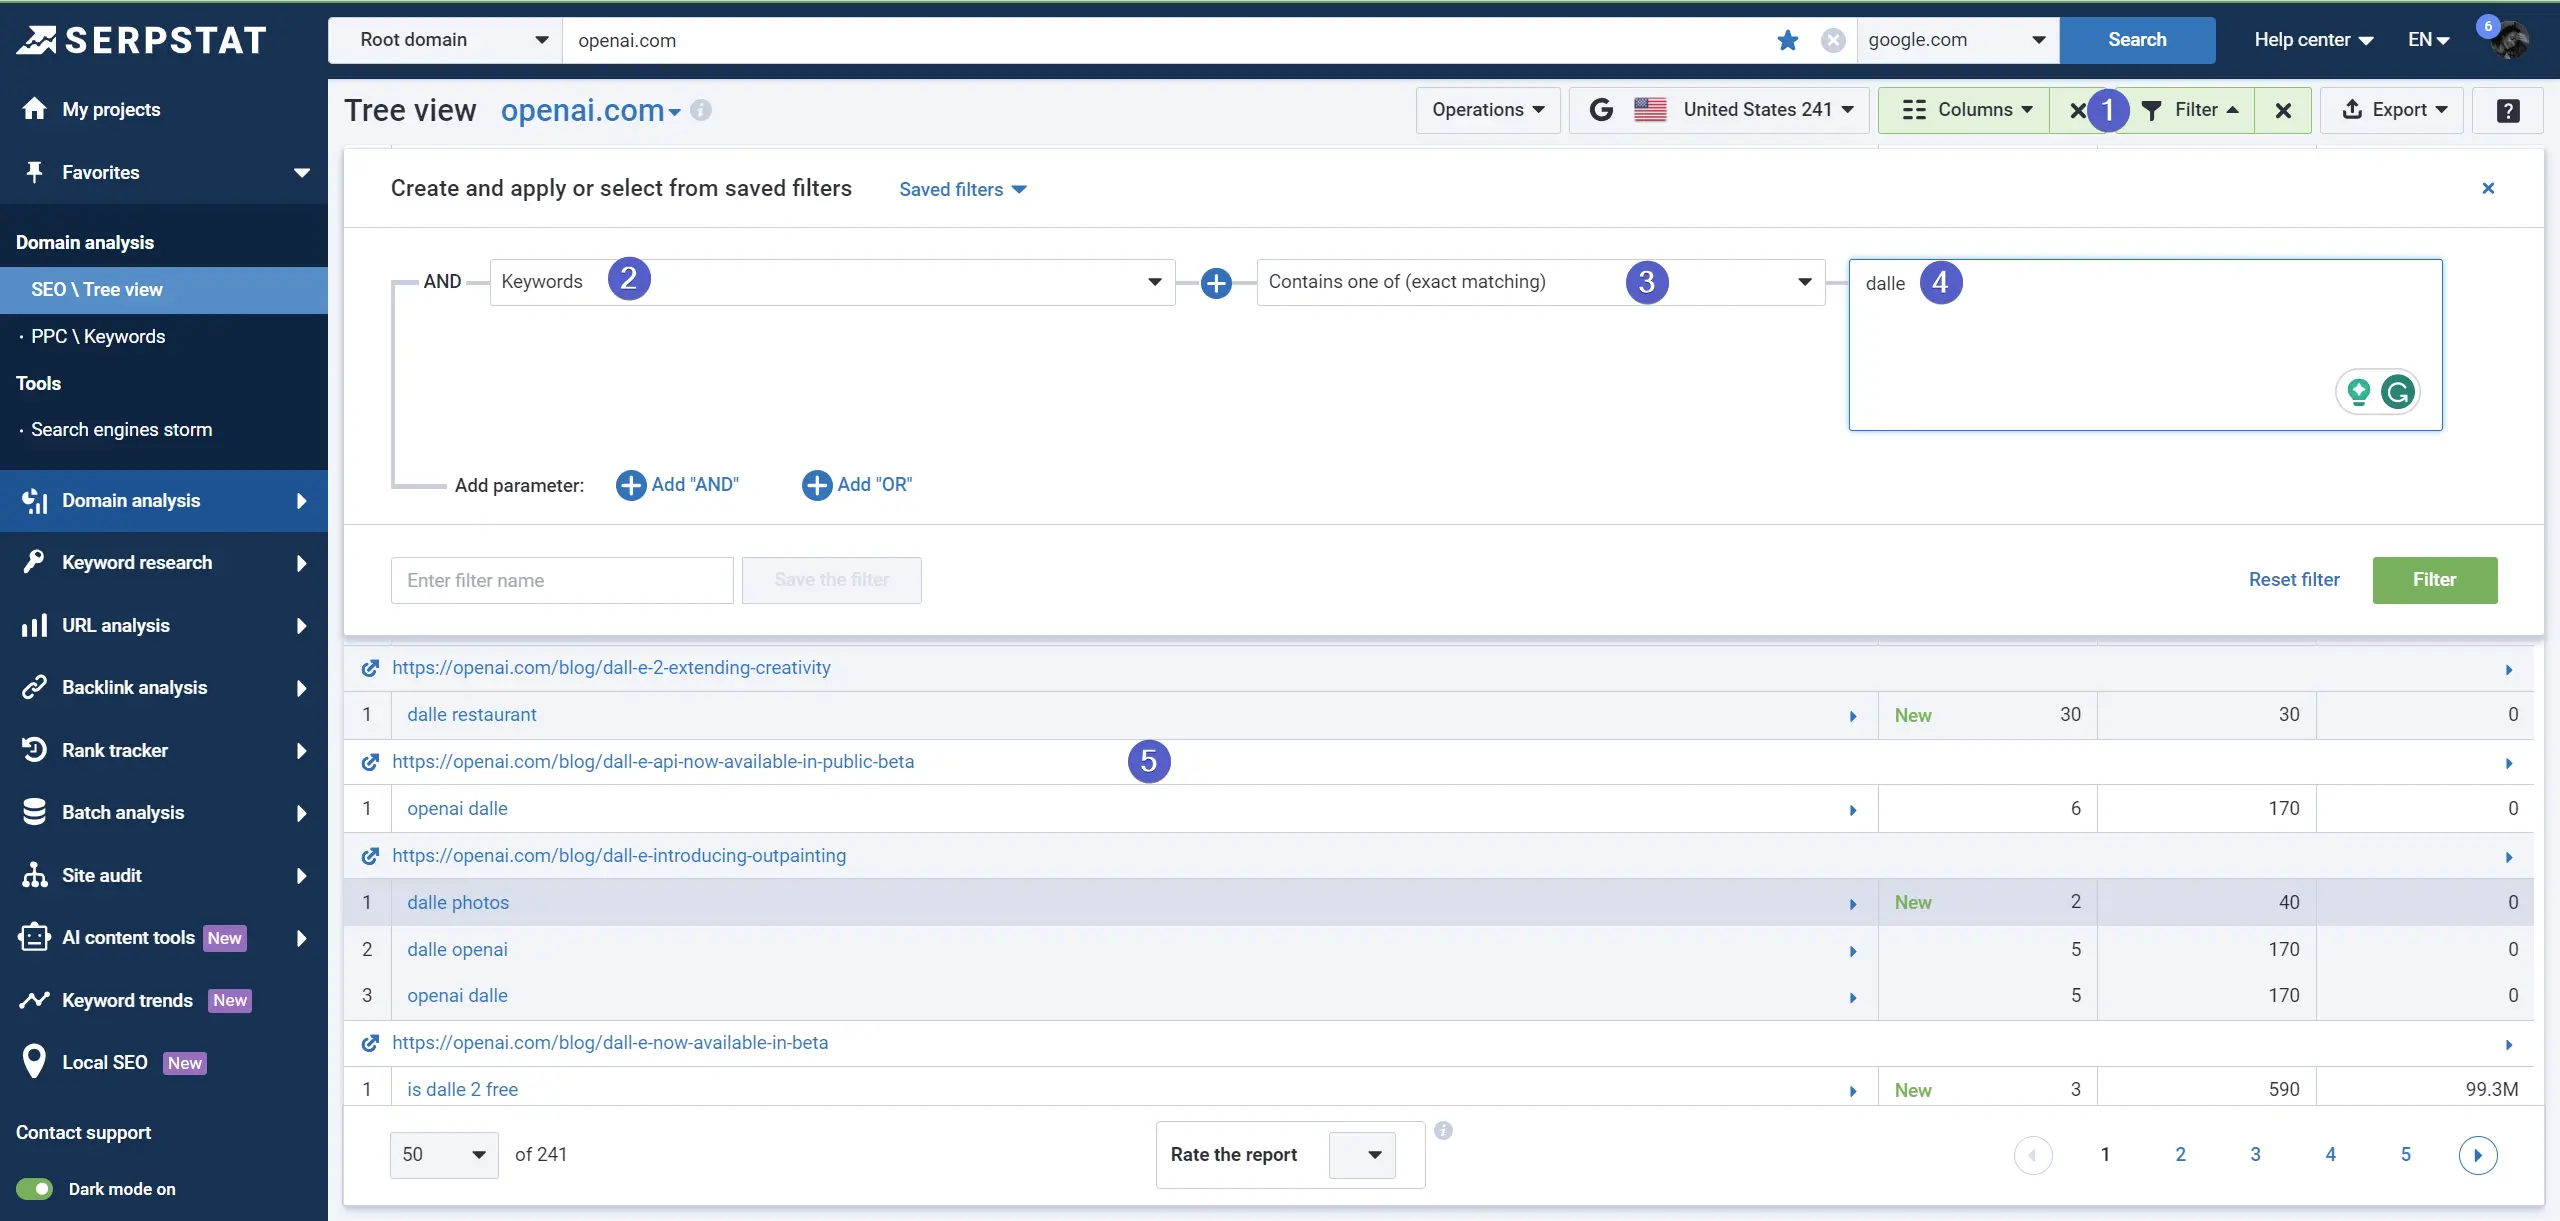Click the help question mark icon
The image size is (2560, 1221).
pyautogui.click(x=2508, y=109)
